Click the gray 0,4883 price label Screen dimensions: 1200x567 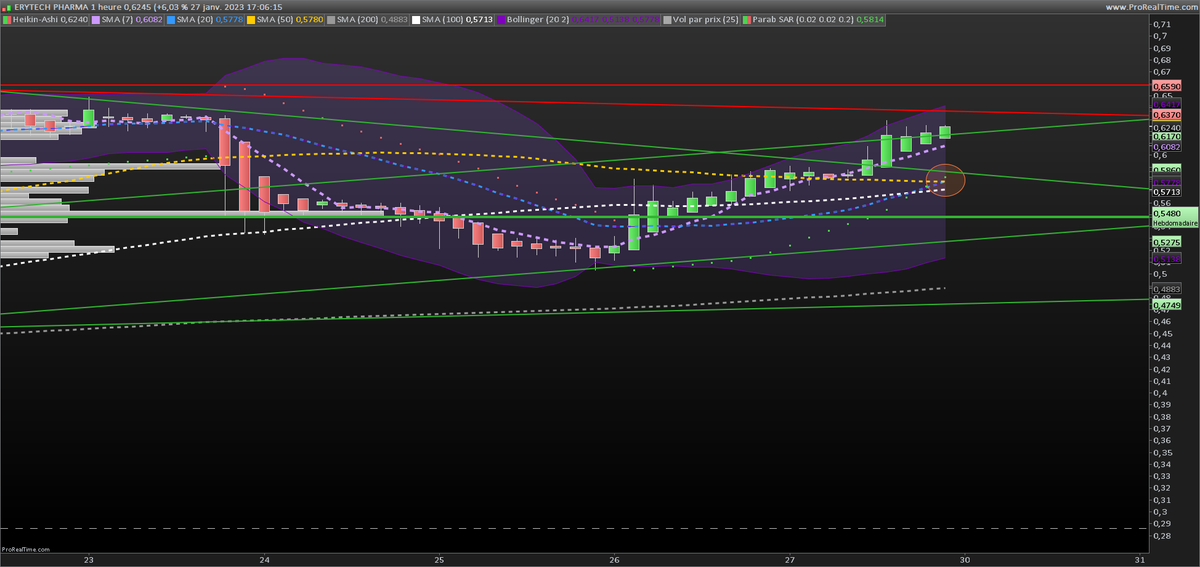pyautogui.click(x=1166, y=289)
